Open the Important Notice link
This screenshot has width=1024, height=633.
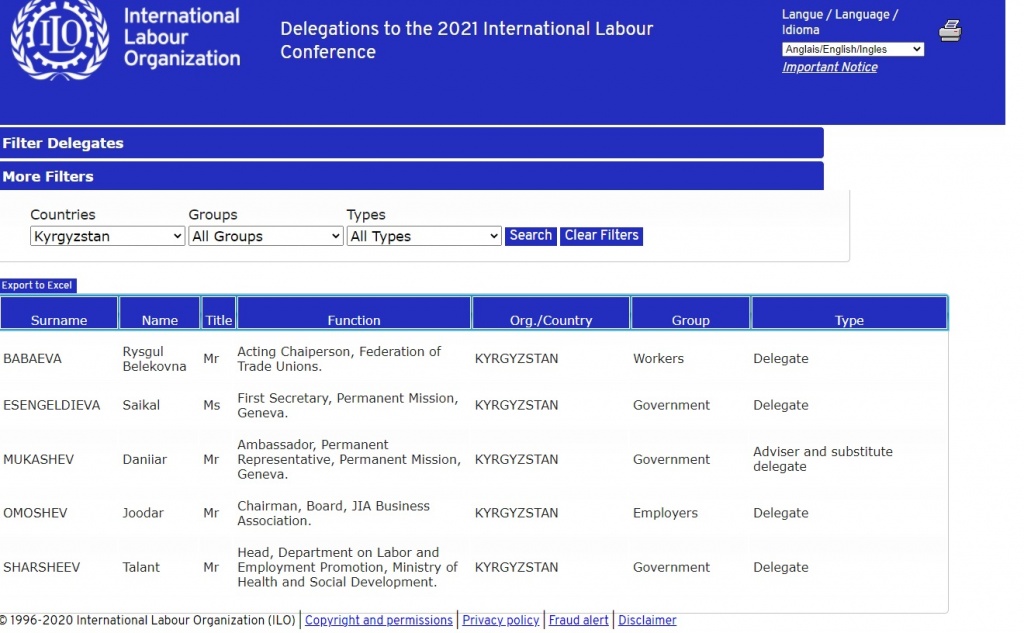[829, 67]
